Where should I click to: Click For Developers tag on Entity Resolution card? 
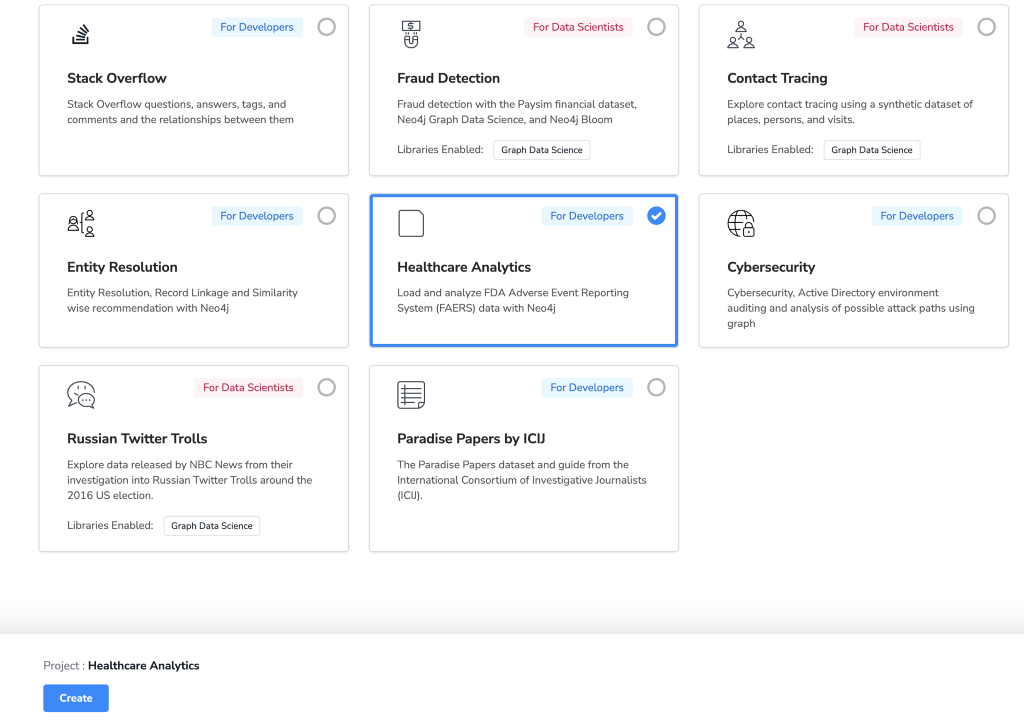tap(257, 216)
